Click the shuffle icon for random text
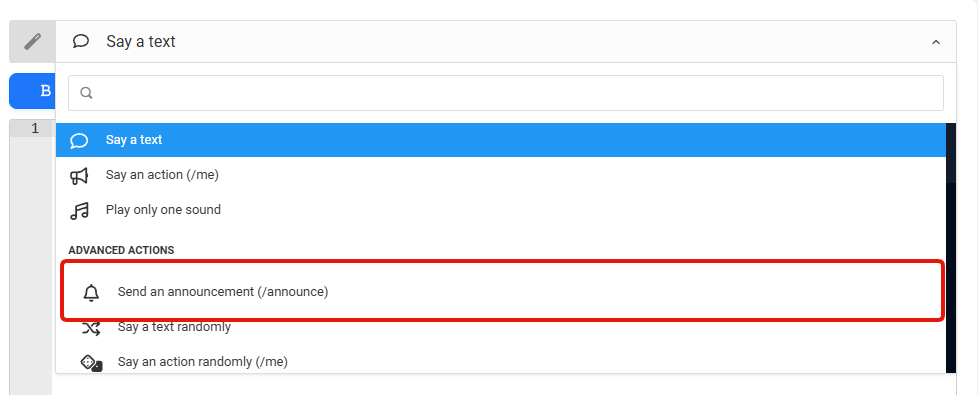 (x=91, y=328)
